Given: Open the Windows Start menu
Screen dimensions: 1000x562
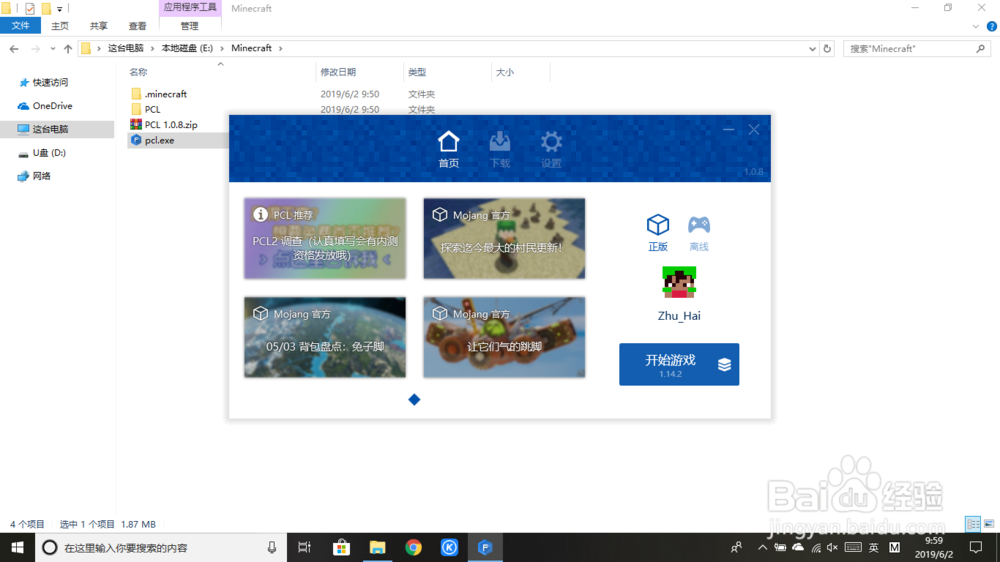Looking at the screenshot, I should point(17,547).
